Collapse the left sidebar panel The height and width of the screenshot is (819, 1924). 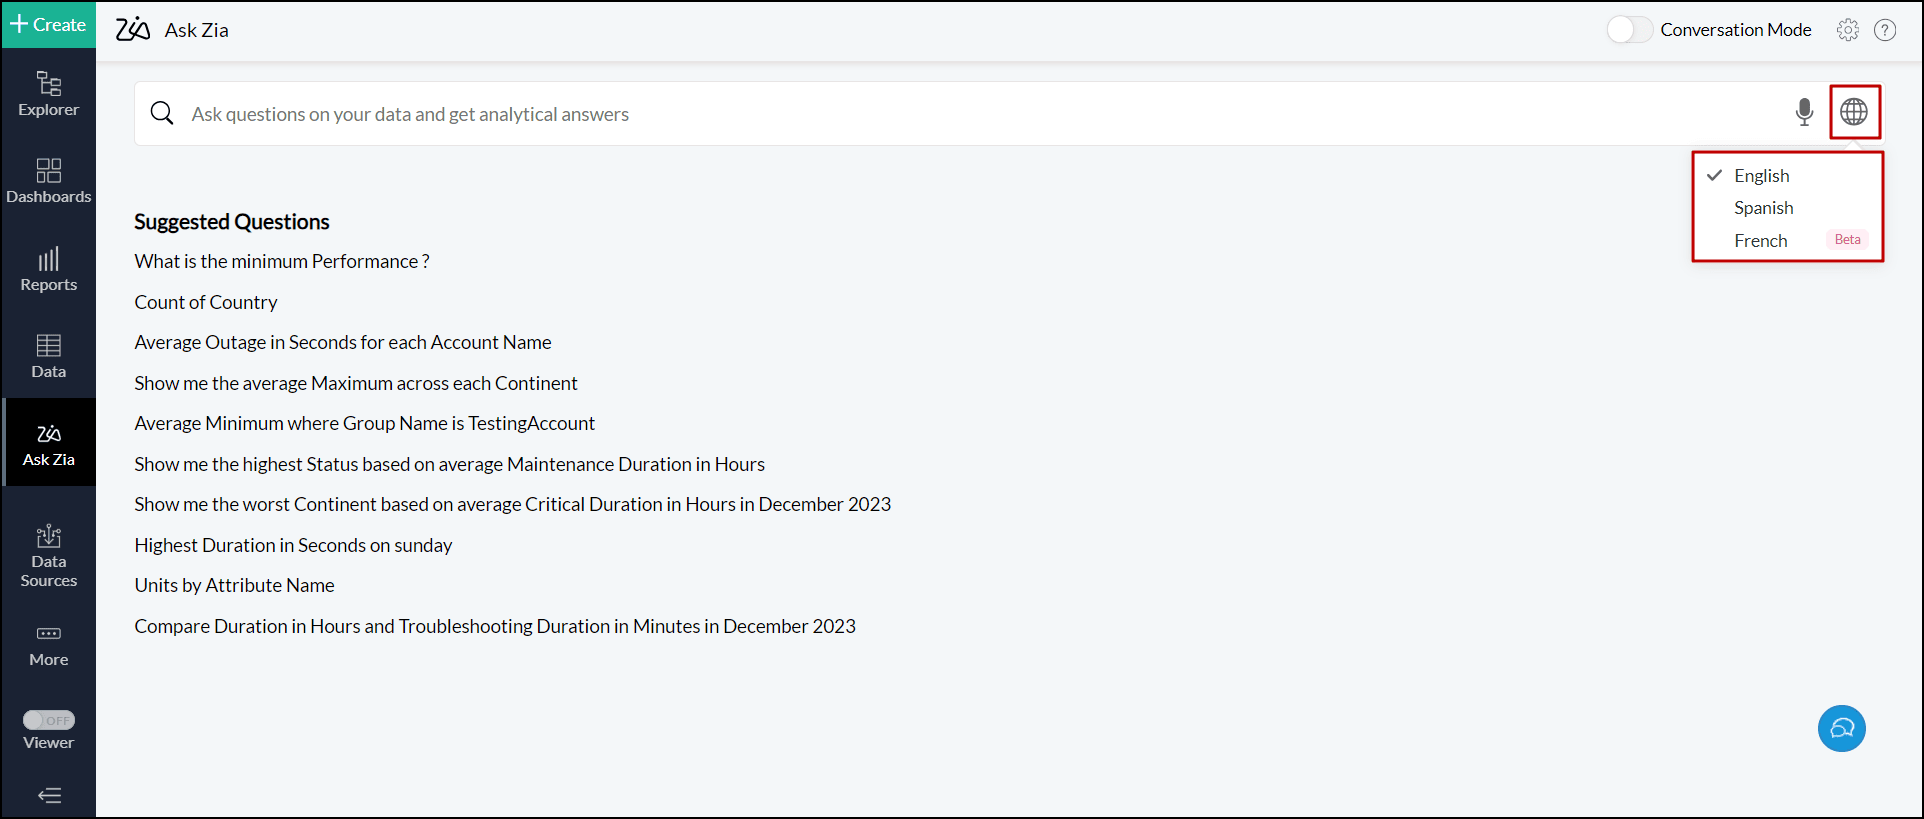tap(48, 796)
